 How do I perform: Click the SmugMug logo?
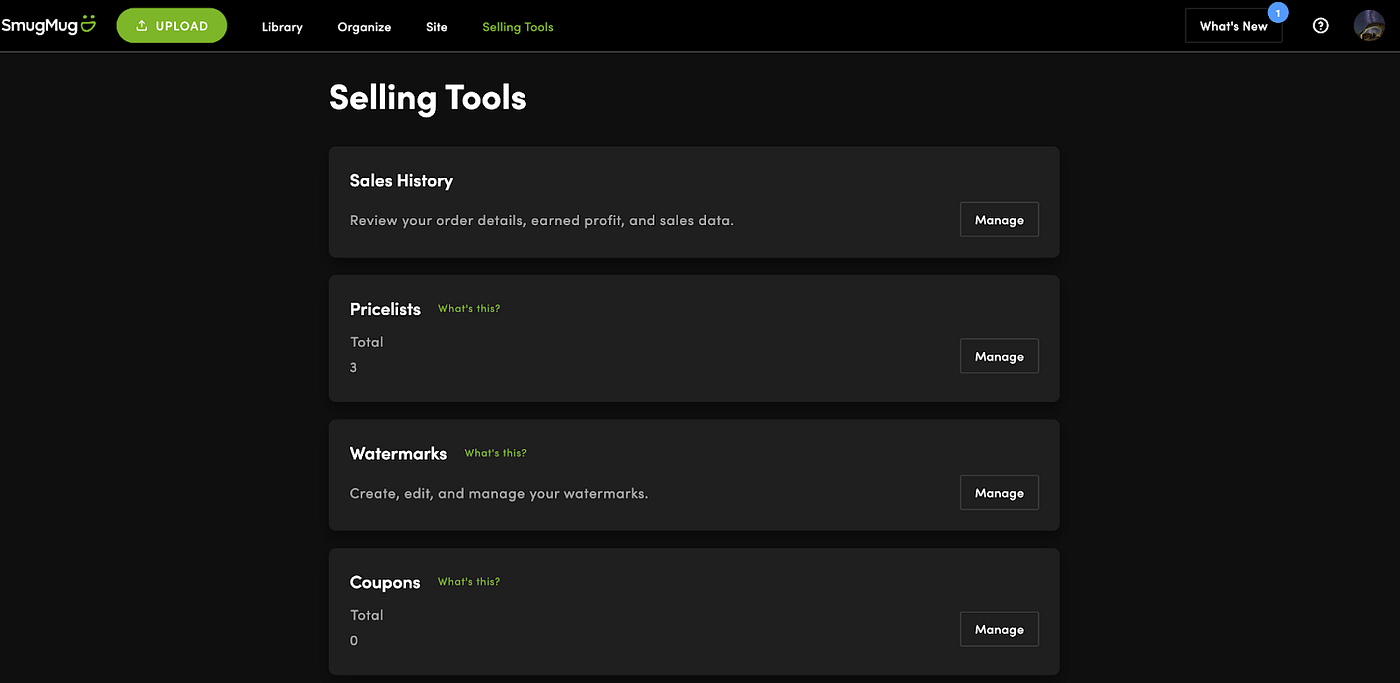48,25
